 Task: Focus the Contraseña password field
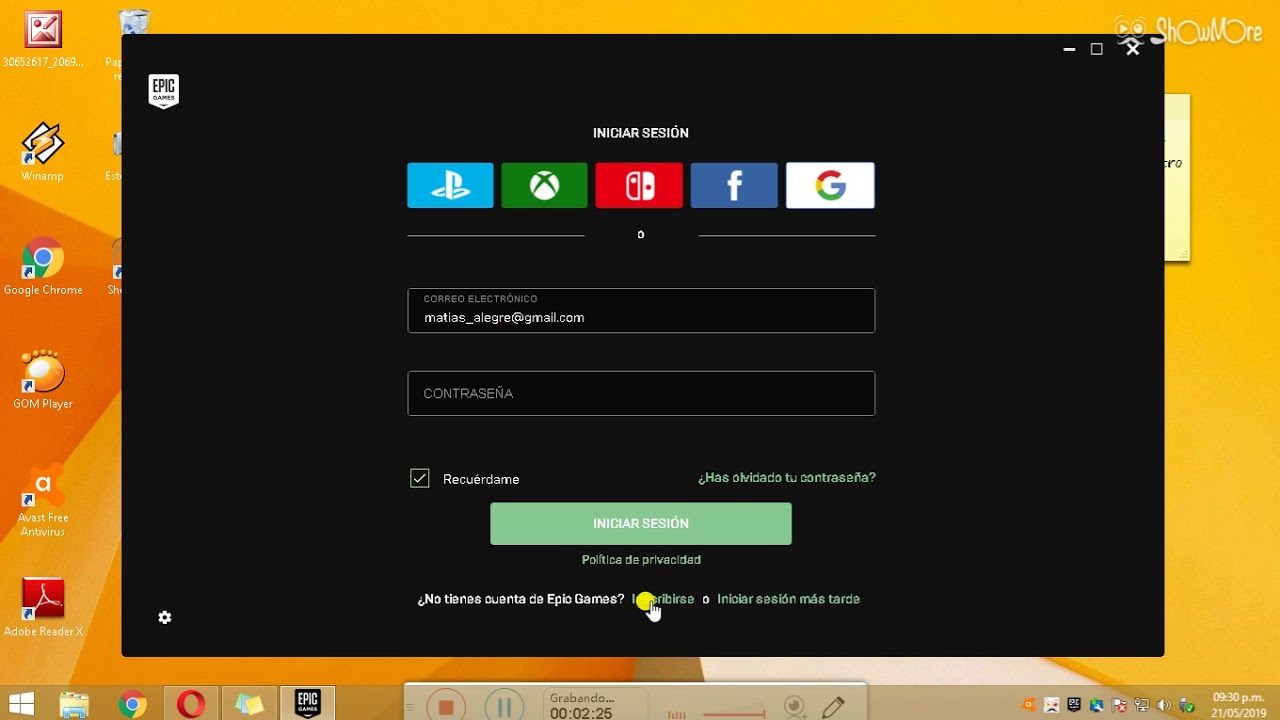(x=641, y=393)
